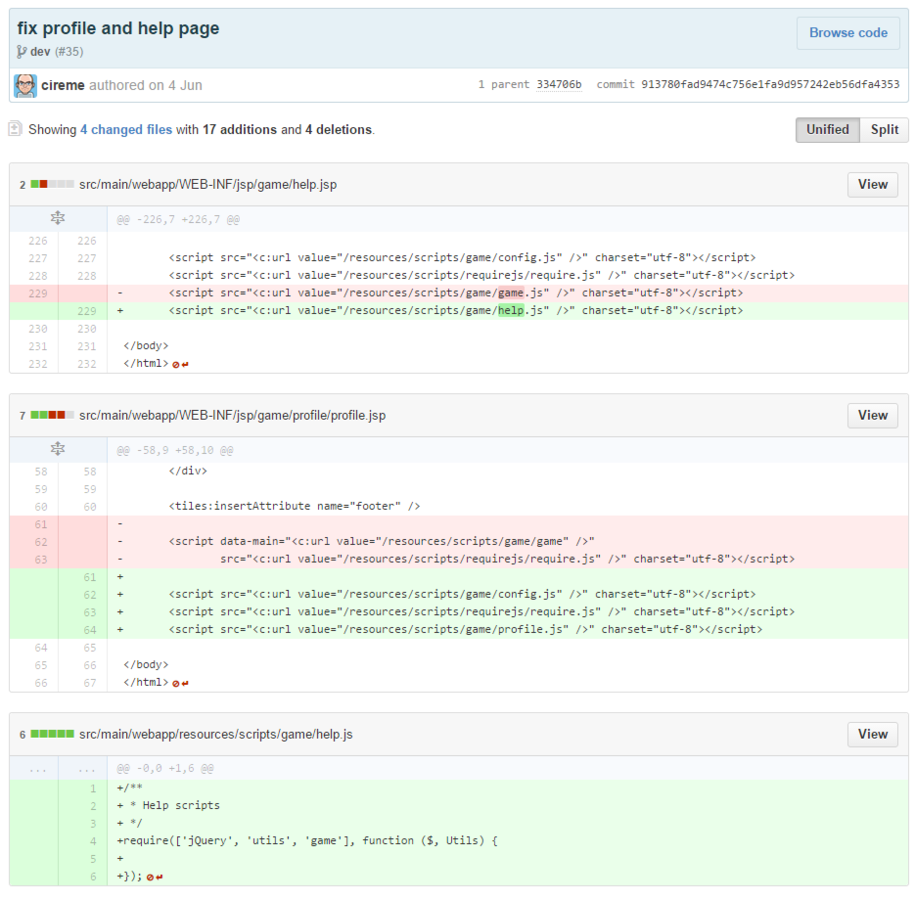The width and height of the screenshot is (915, 900).
Task: View the help.jsp file
Action: click(x=872, y=184)
